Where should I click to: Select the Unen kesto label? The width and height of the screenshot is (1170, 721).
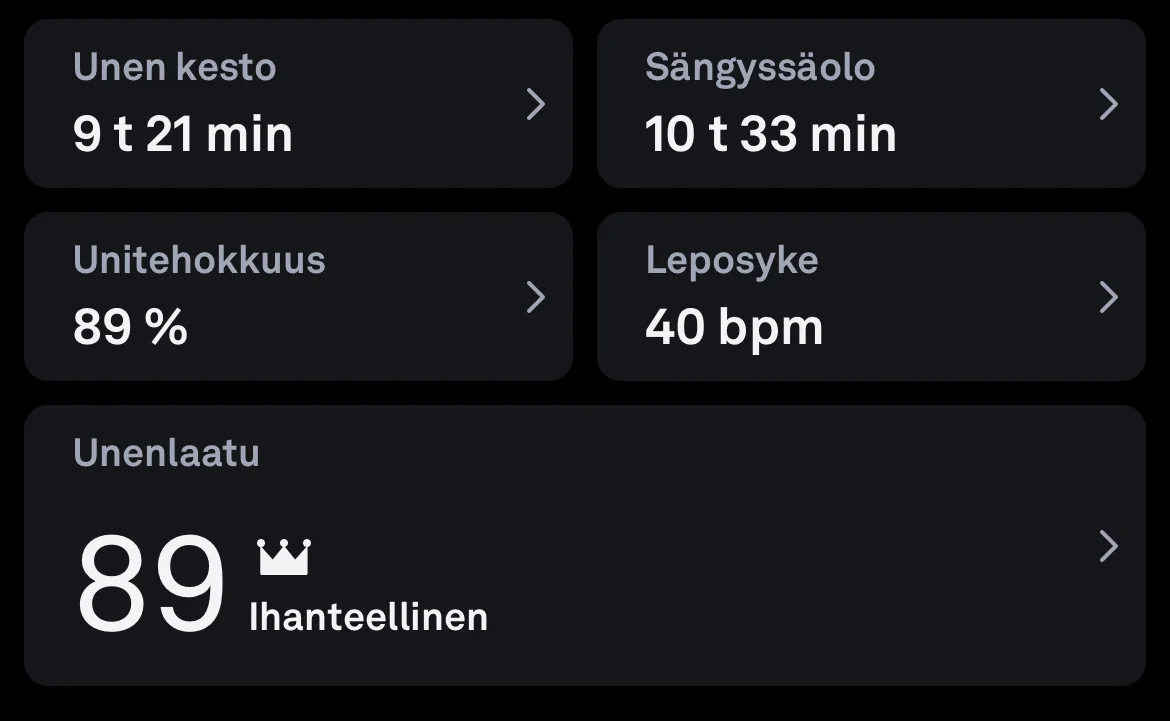click(x=174, y=68)
